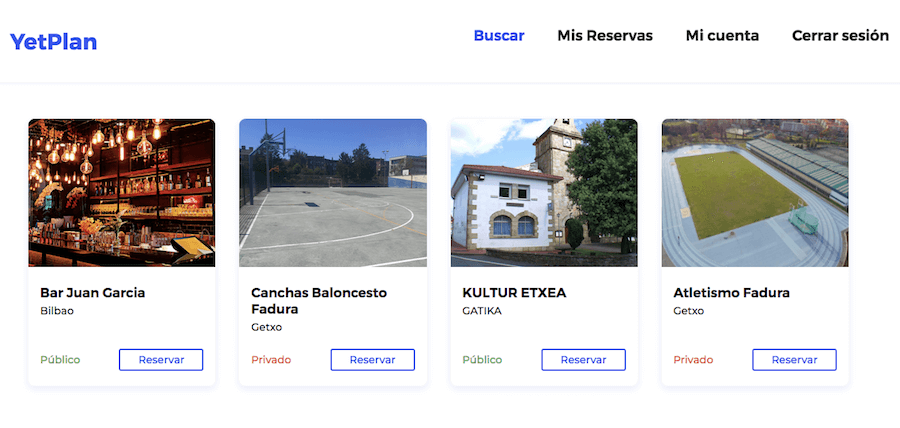Screen dimensions: 900x428
Task: Click the GATIKA location text
Action: pos(482,311)
